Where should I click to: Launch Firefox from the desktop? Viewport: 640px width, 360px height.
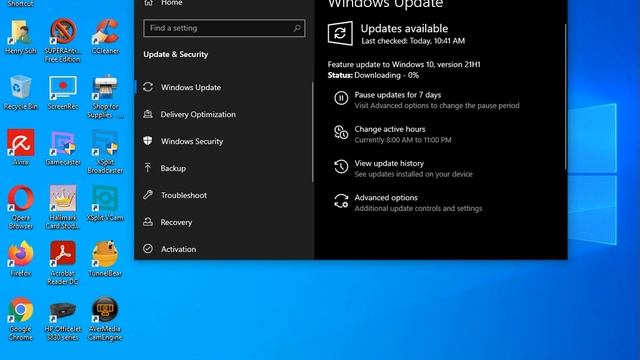(21, 259)
